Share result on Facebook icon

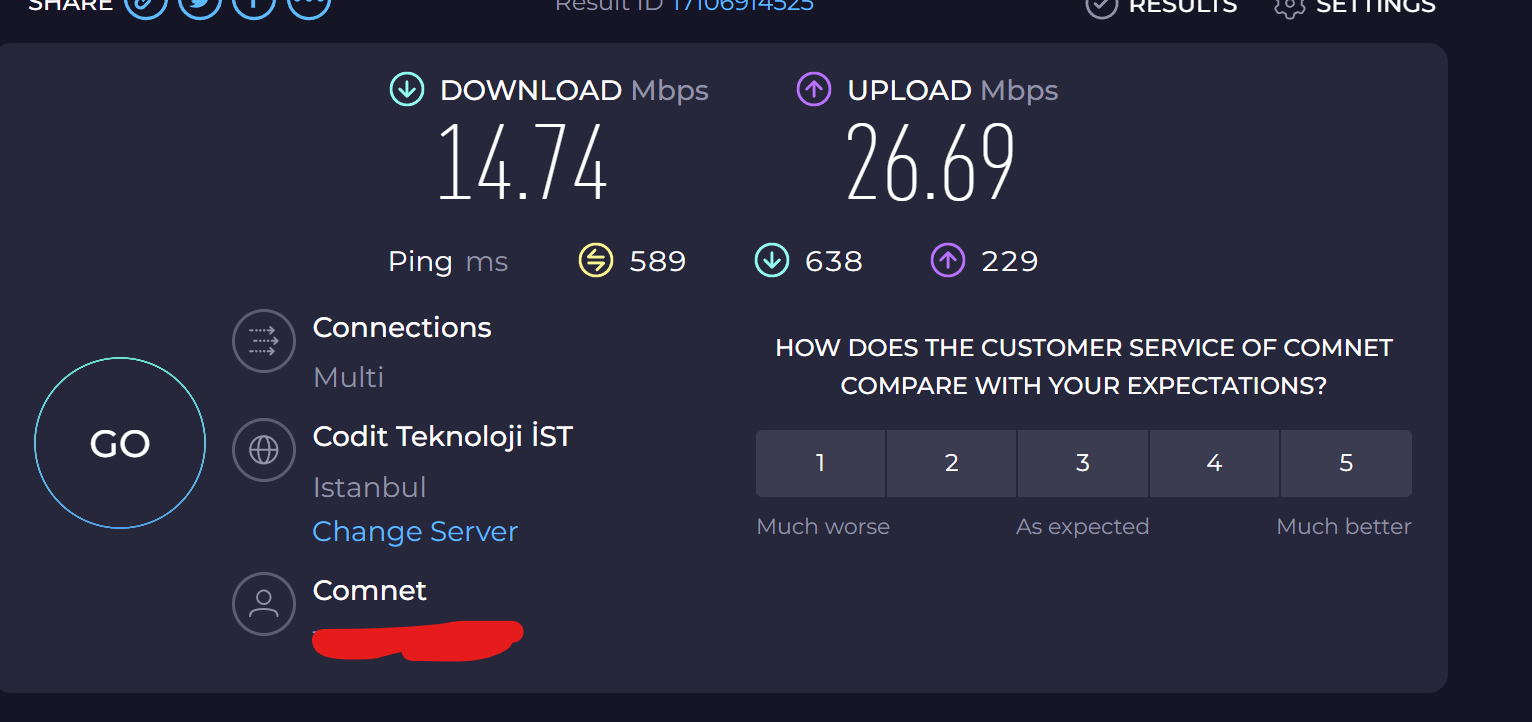[254, 5]
